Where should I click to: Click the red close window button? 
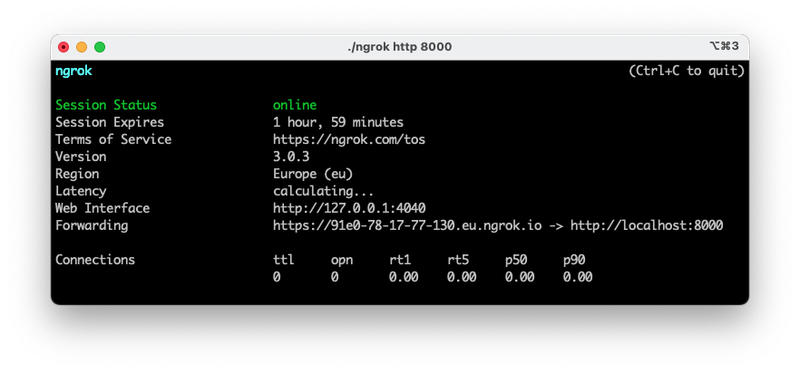point(63,47)
